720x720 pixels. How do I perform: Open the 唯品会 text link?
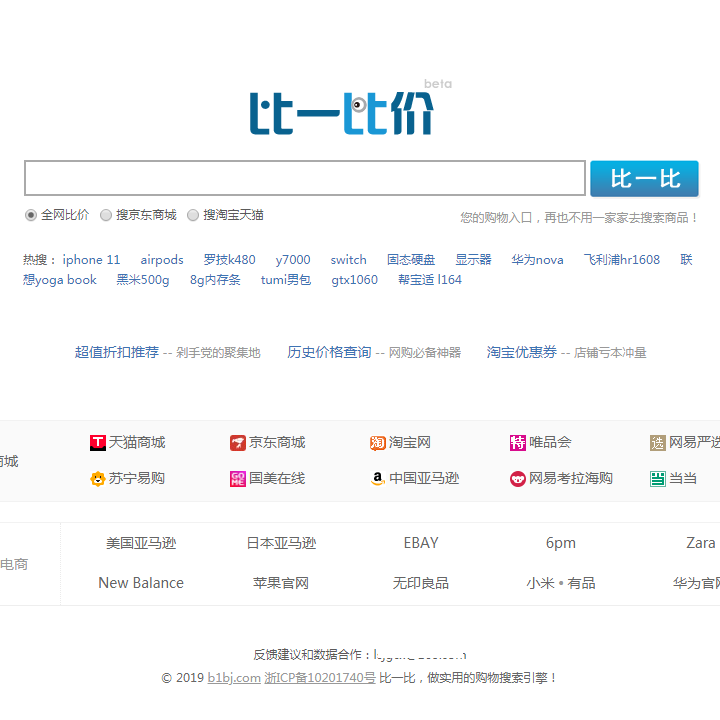pos(550,443)
